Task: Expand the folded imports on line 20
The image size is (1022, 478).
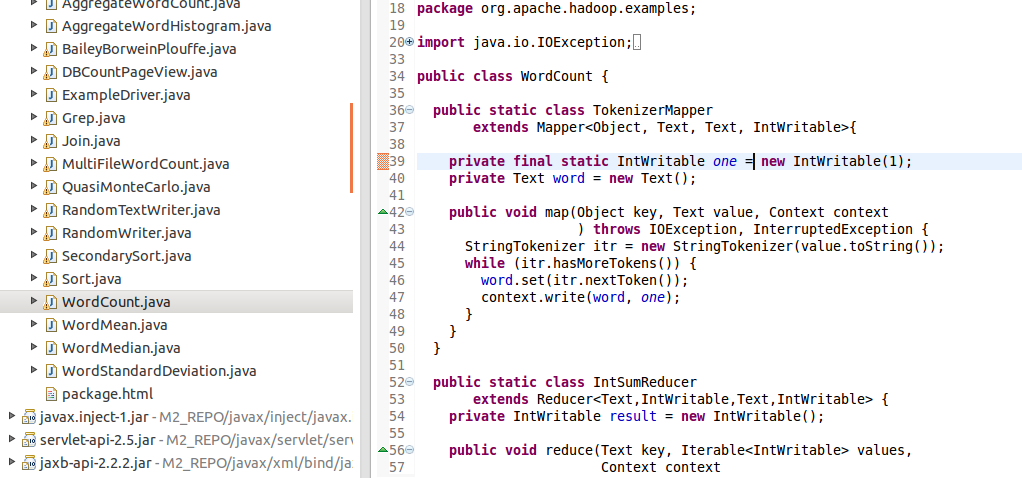Action: tap(410, 42)
